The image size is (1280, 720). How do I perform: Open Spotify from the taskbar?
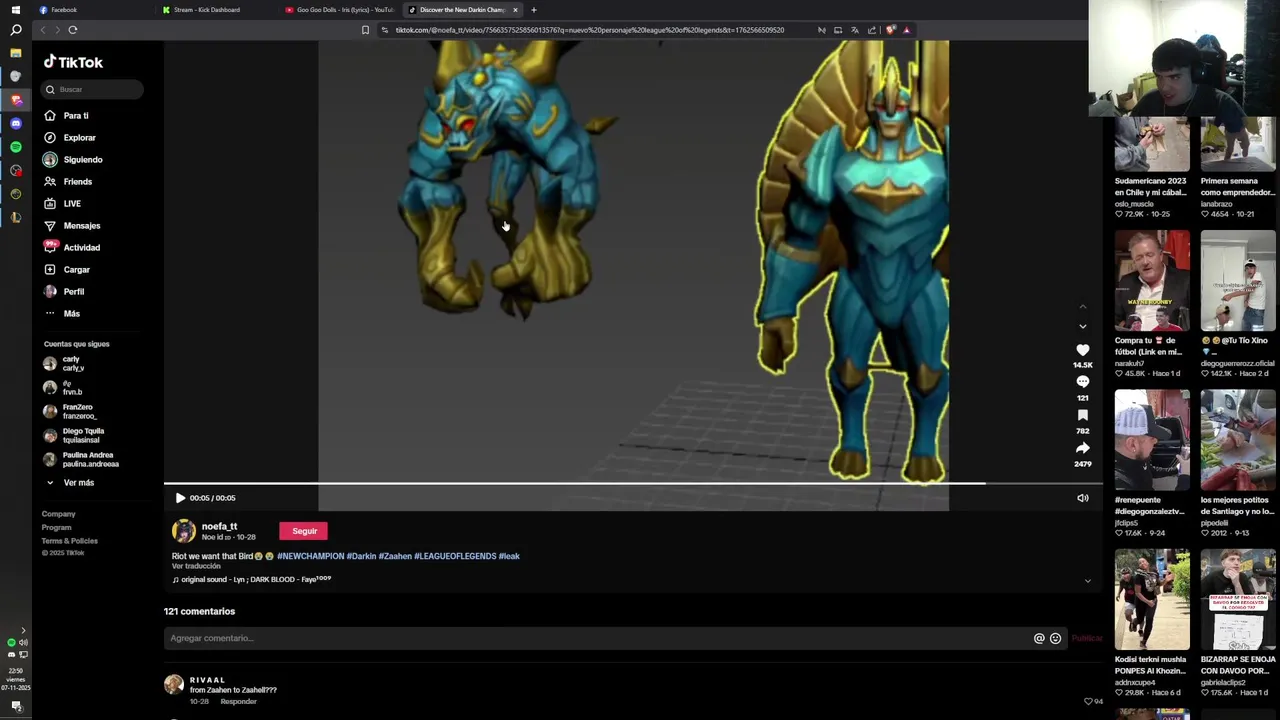15,147
